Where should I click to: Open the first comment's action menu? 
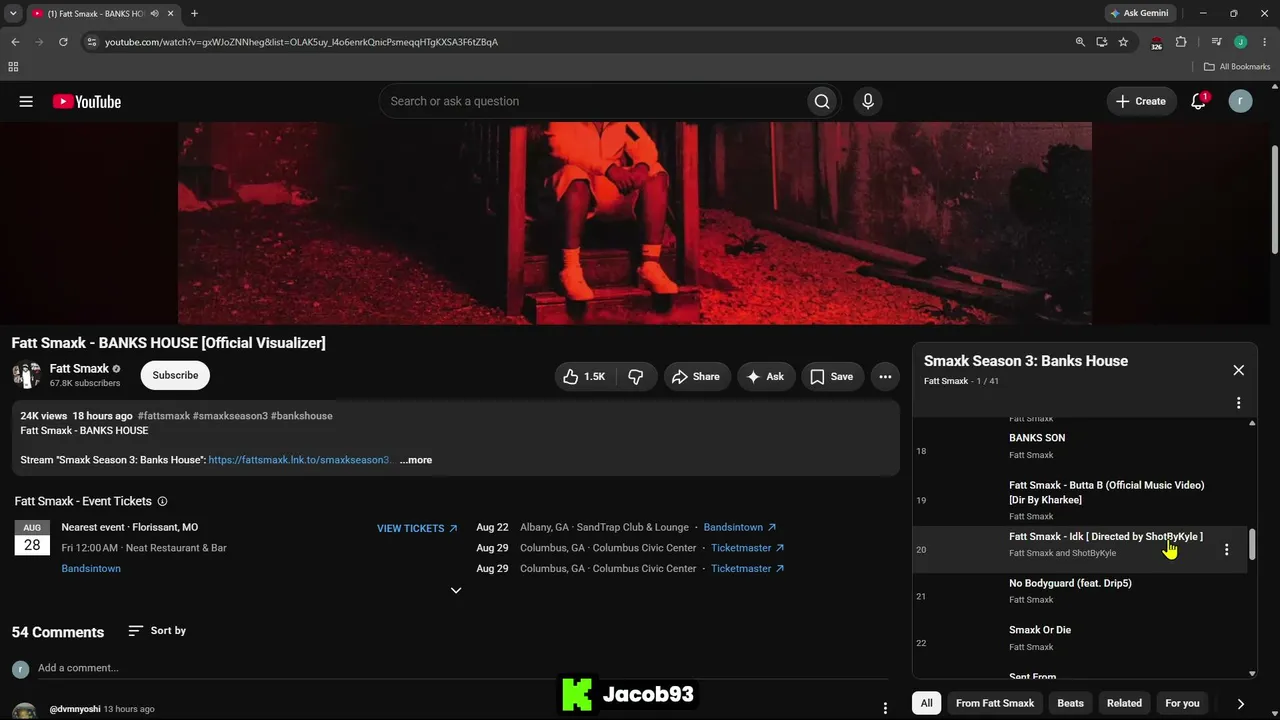(885, 708)
